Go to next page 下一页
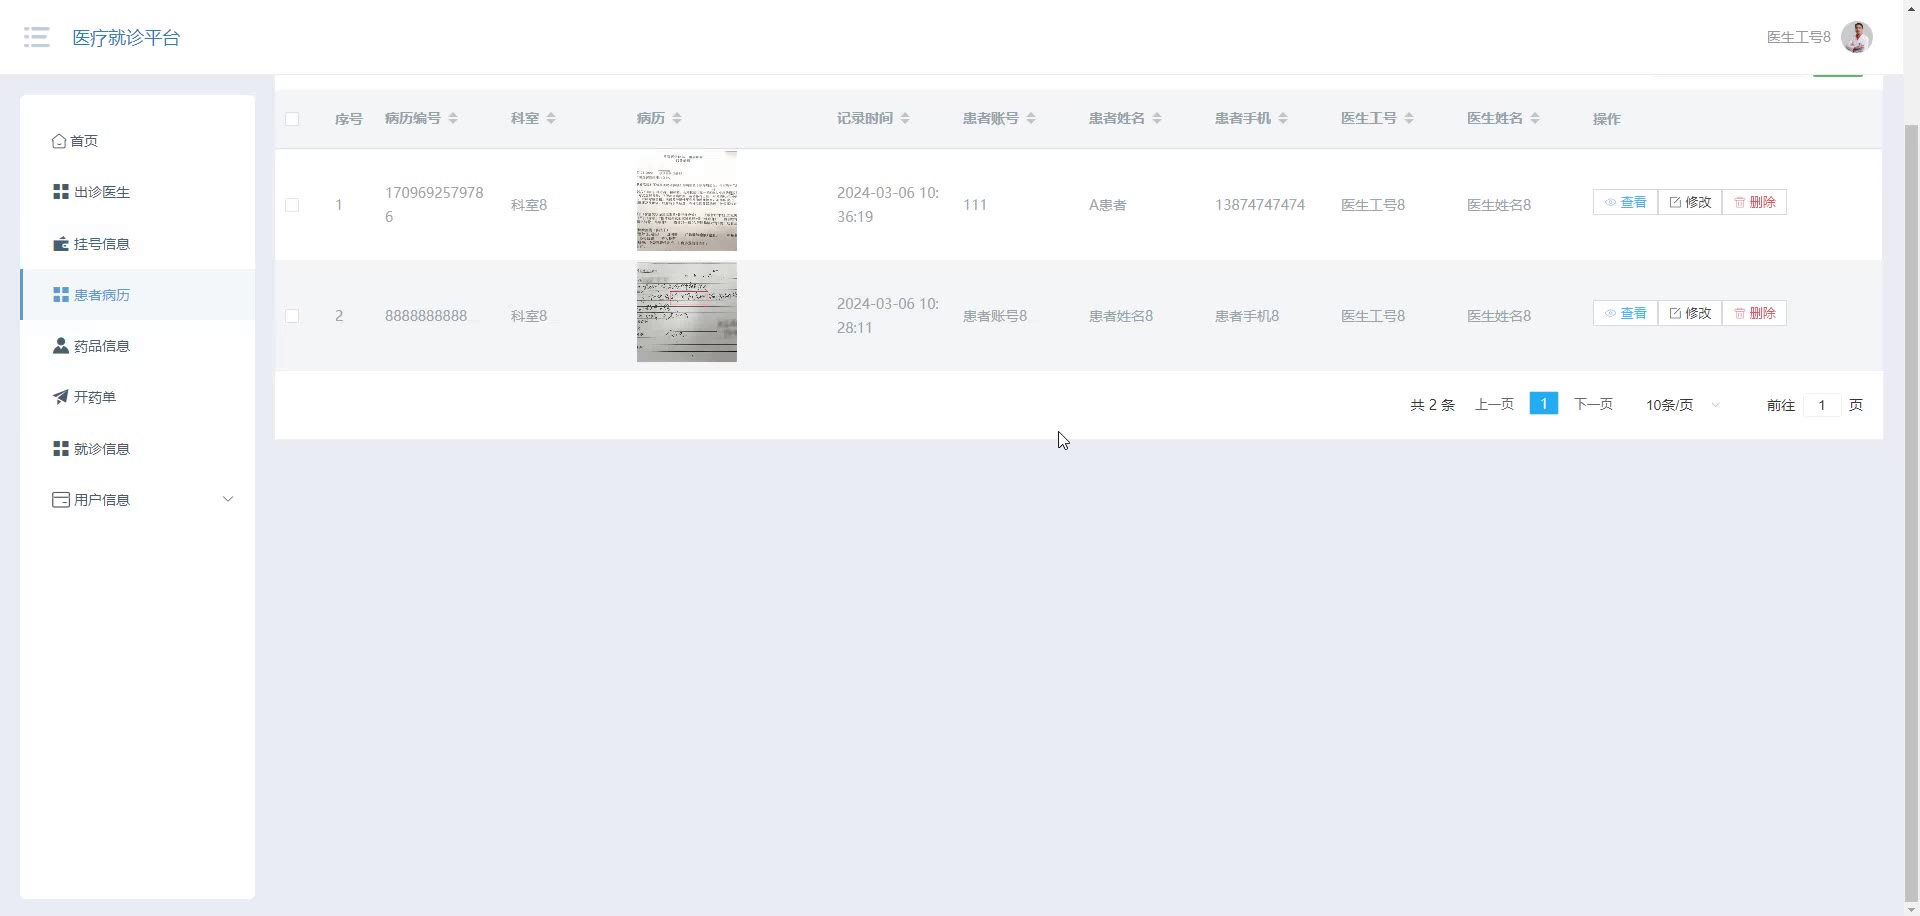The image size is (1920, 916). 1593,404
